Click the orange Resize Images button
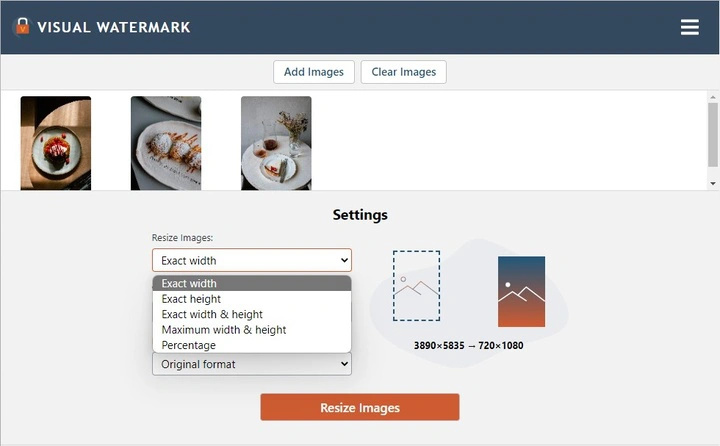 360,407
